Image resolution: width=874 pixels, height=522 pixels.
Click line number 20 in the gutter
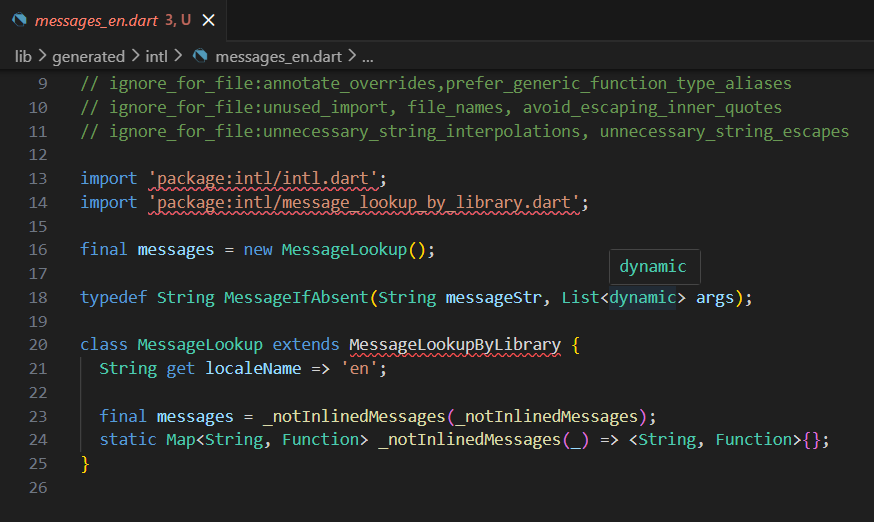[x=38, y=345]
